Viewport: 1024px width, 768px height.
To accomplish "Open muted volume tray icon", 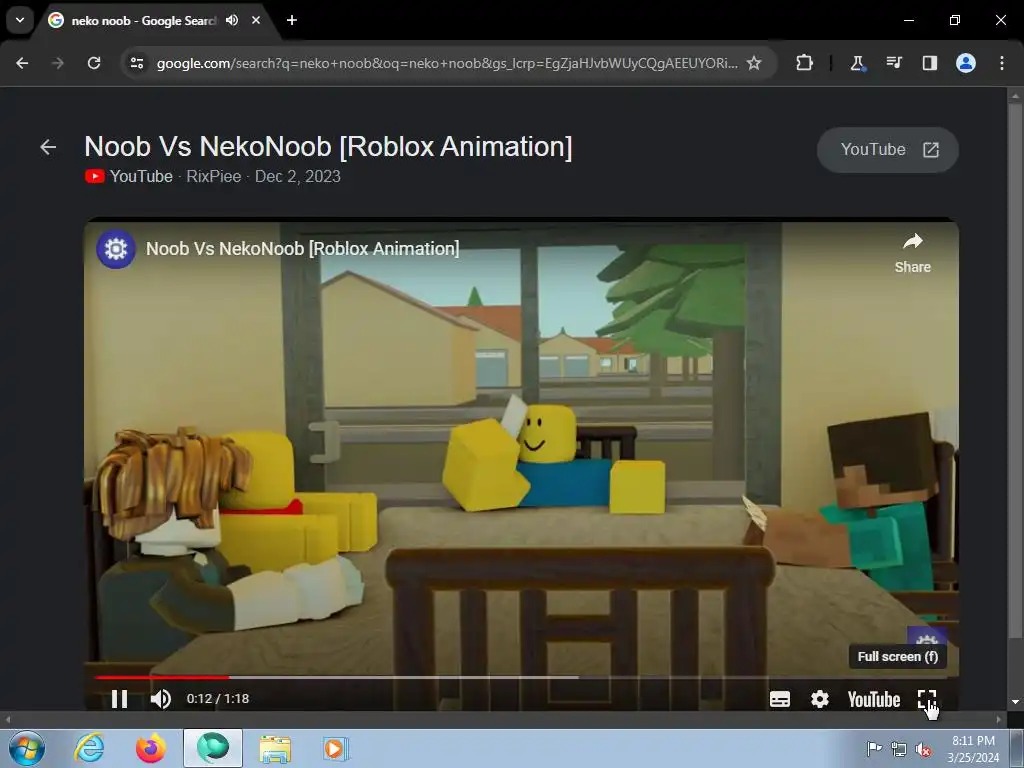I will coord(923,749).
